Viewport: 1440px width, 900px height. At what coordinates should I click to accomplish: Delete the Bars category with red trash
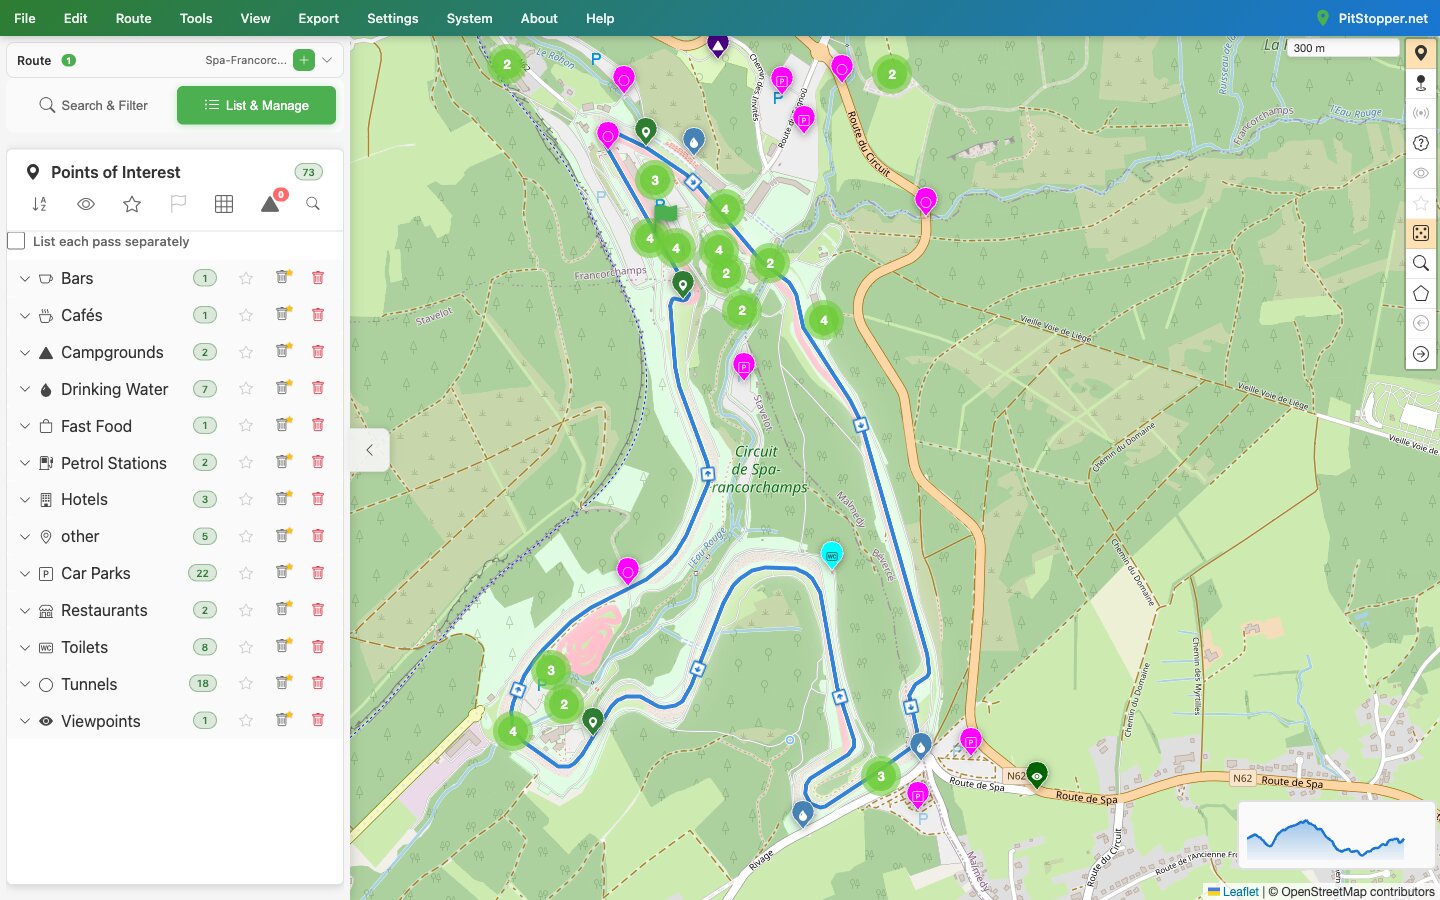point(318,278)
